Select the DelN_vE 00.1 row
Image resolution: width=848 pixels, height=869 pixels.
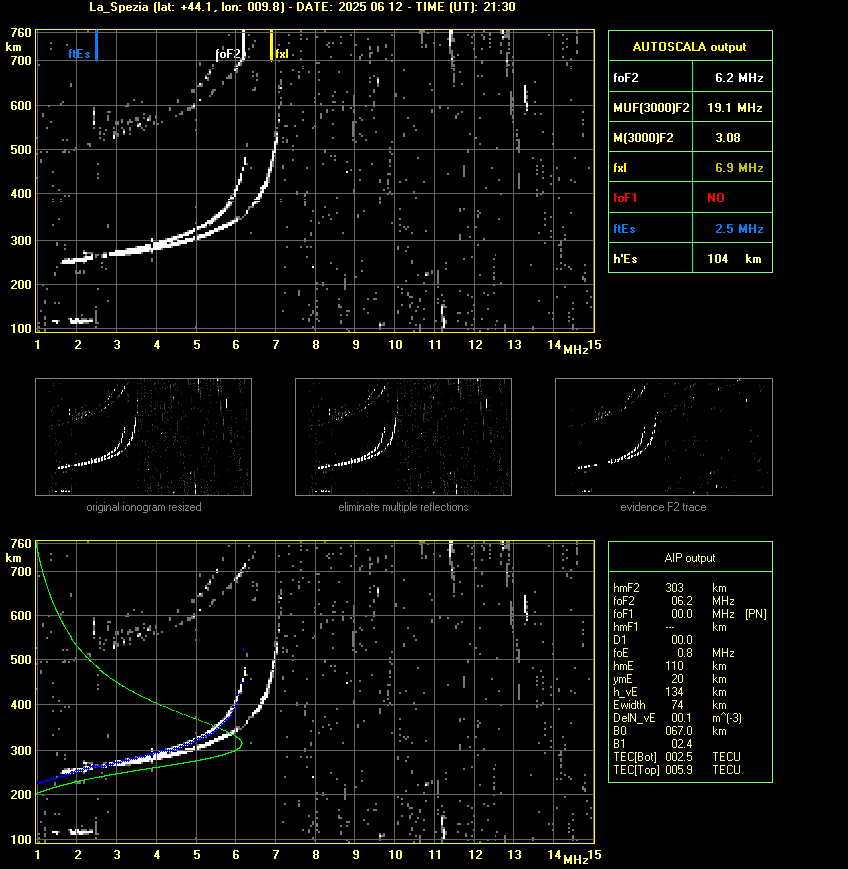pyautogui.click(x=677, y=718)
